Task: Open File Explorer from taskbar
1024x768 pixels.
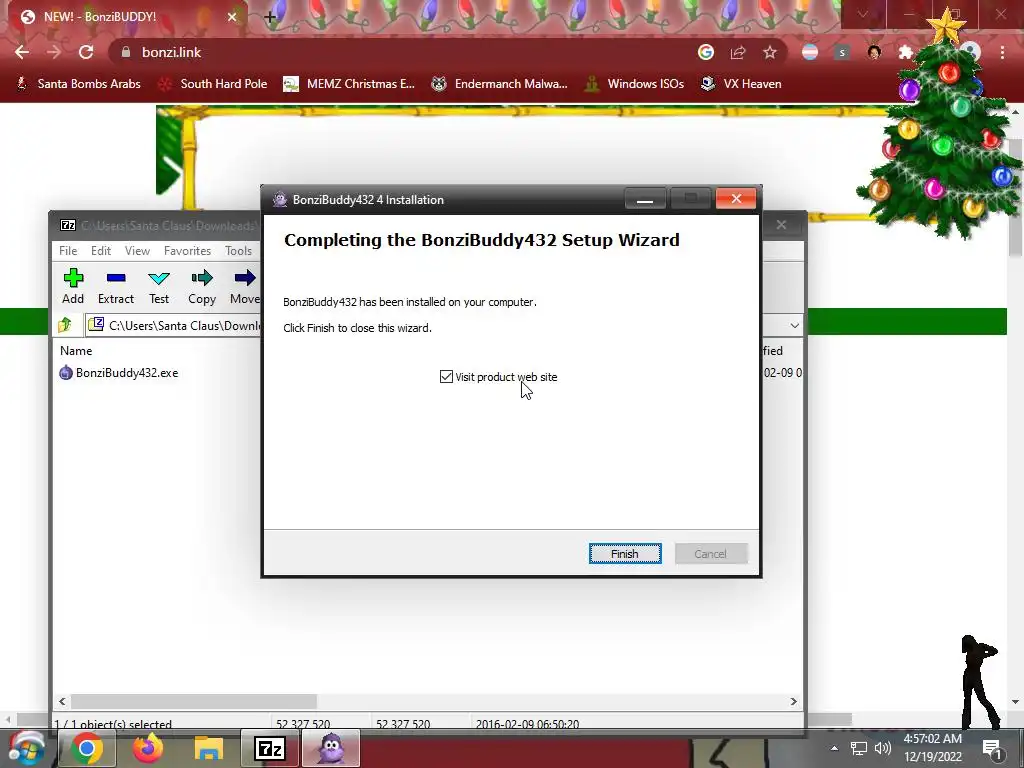Action: point(208,748)
